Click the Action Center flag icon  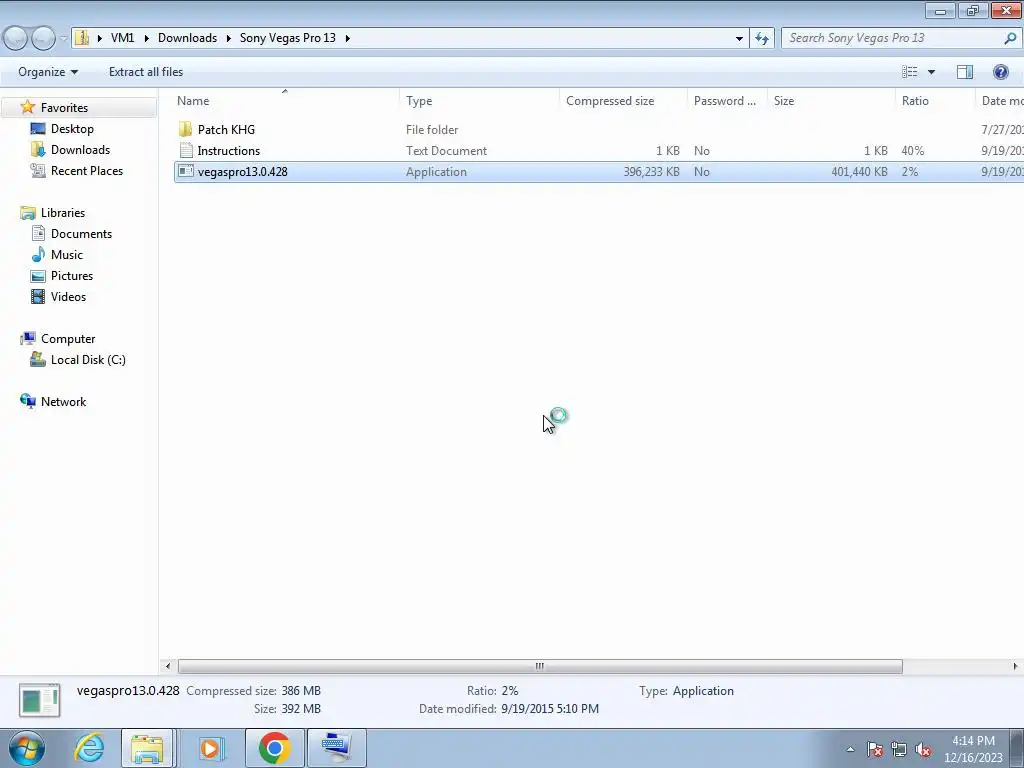pos(875,749)
